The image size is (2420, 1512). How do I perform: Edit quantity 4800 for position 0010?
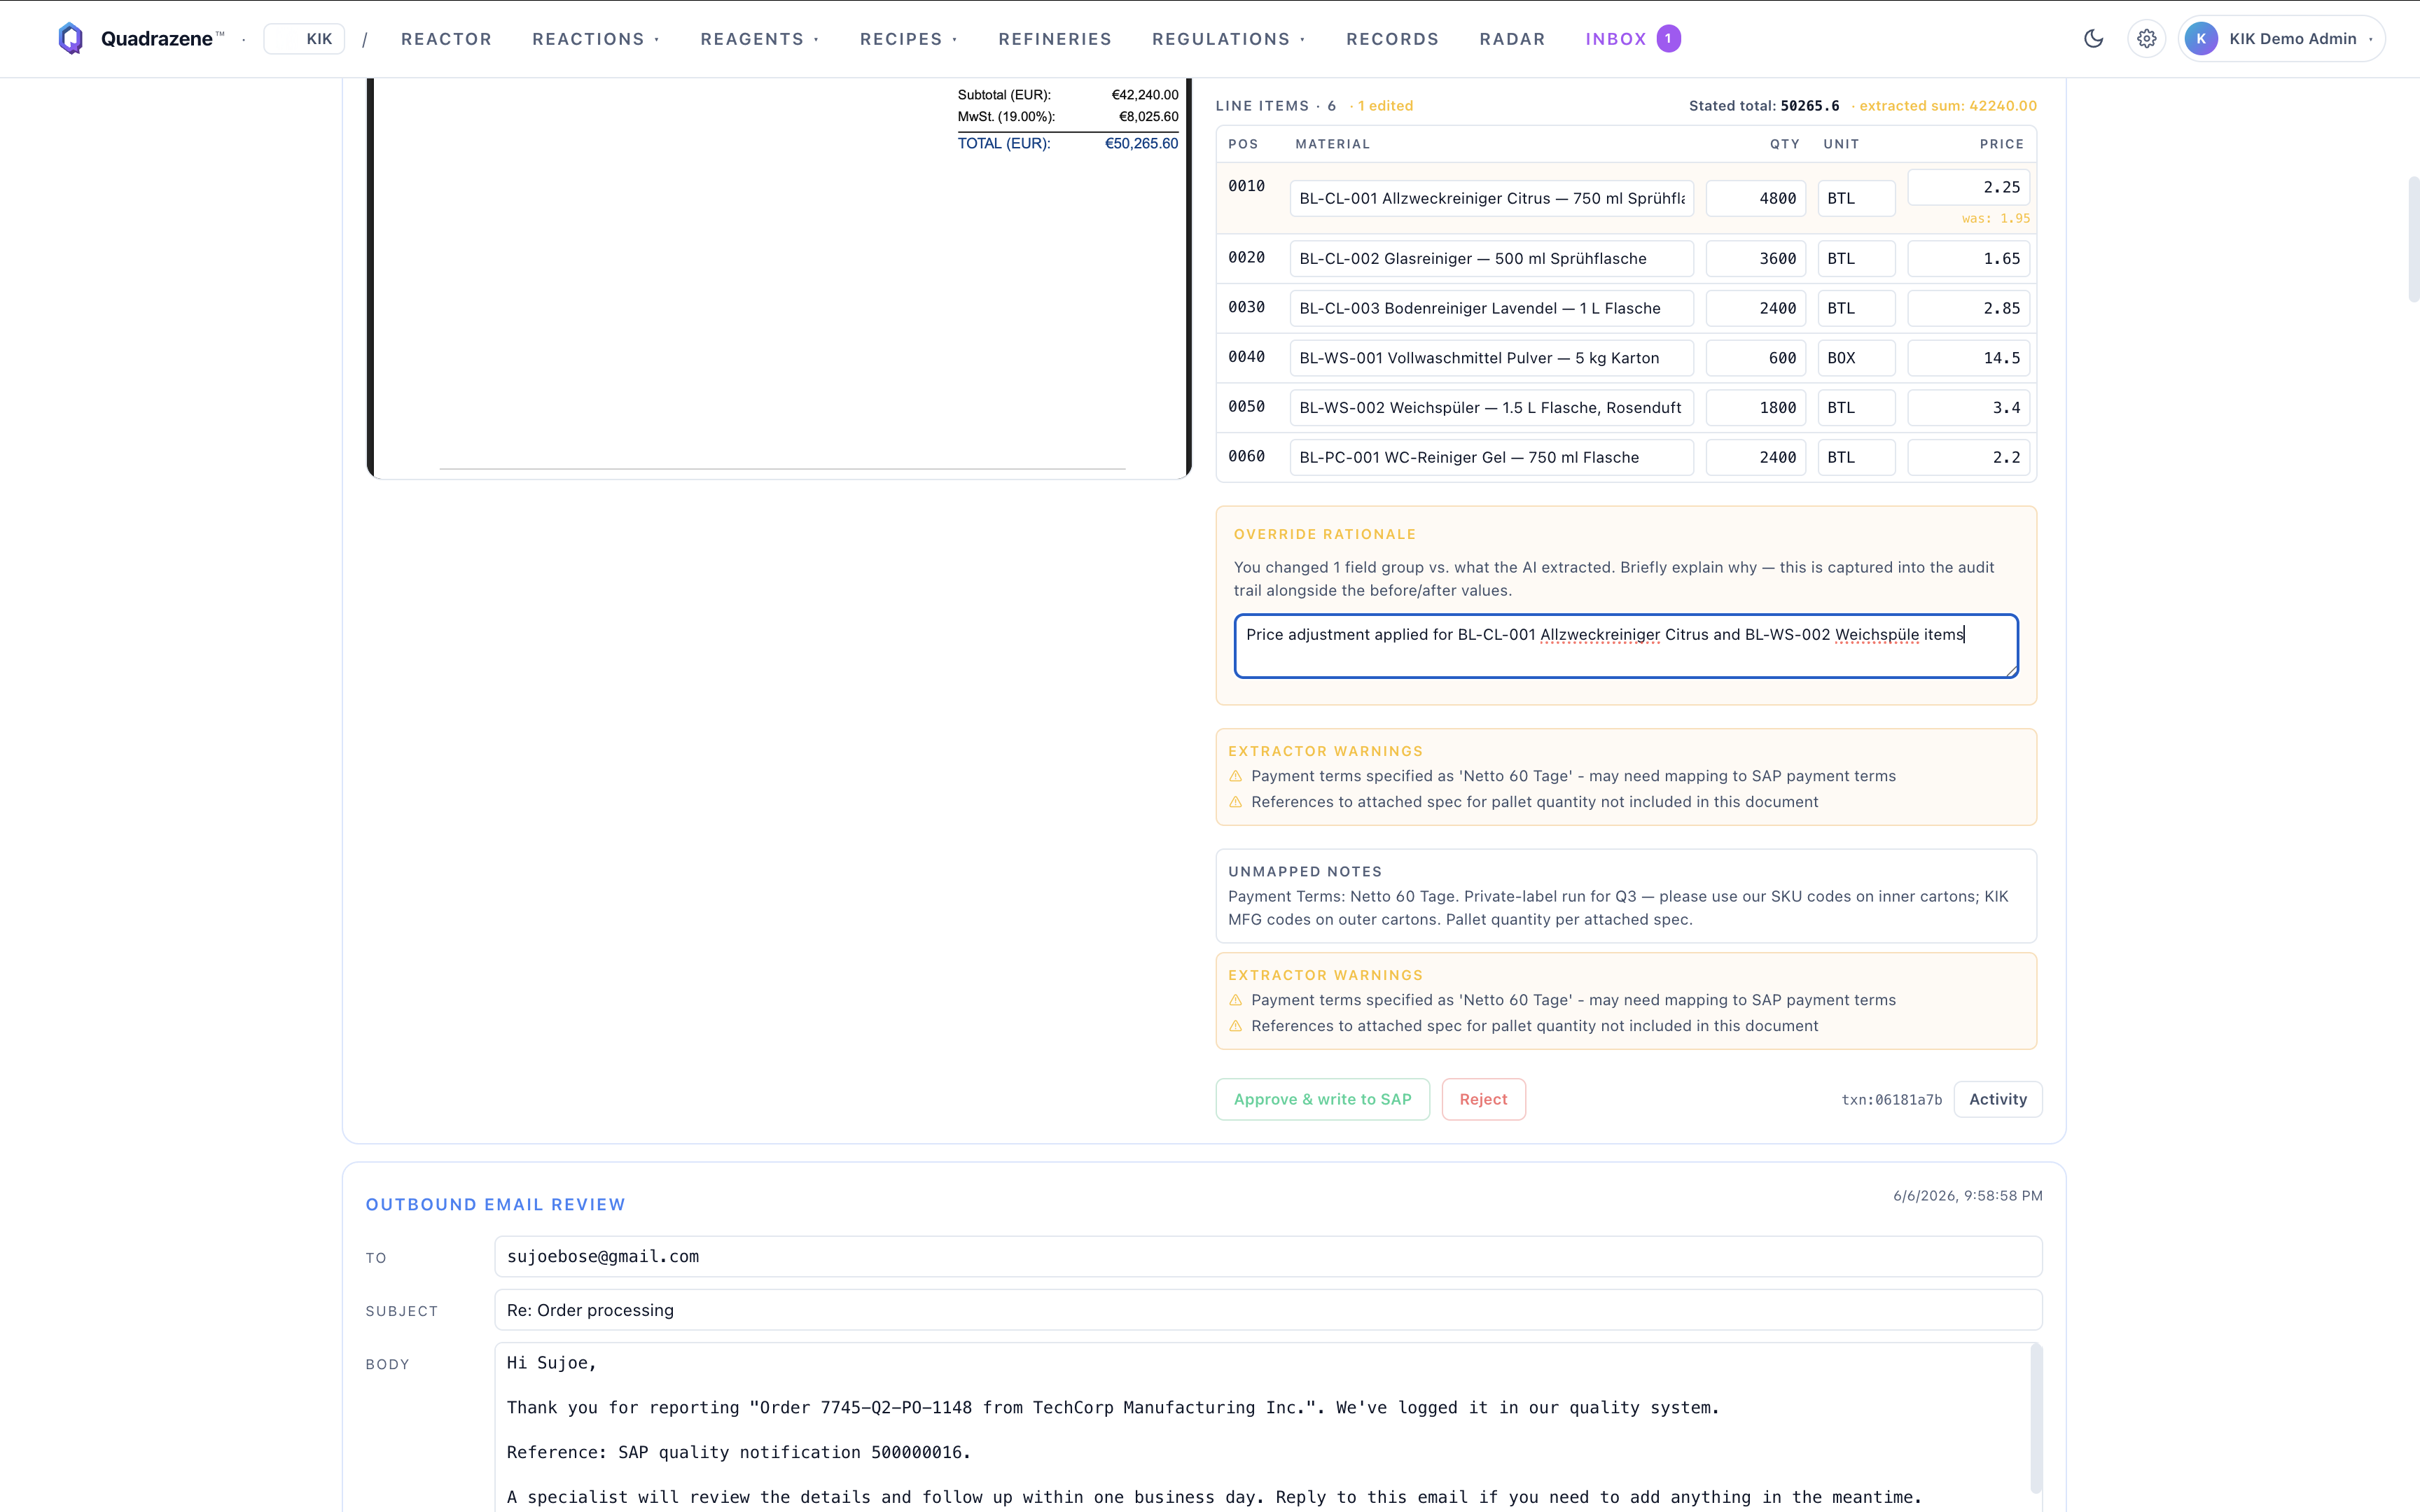tap(1755, 198)
